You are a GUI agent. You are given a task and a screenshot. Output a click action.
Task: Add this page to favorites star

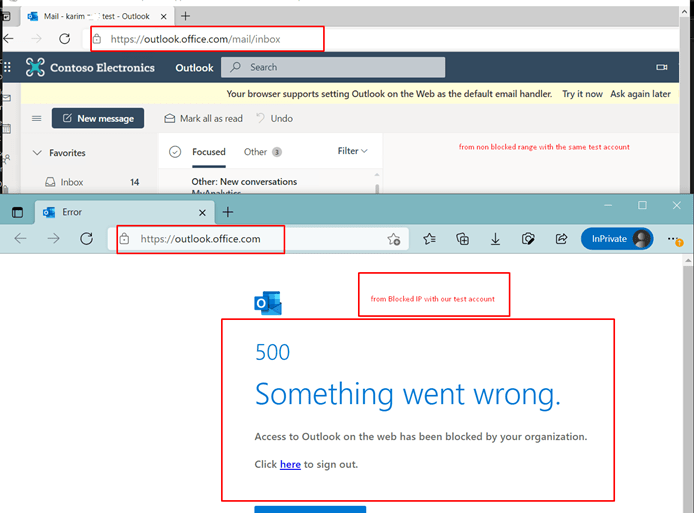394,240
